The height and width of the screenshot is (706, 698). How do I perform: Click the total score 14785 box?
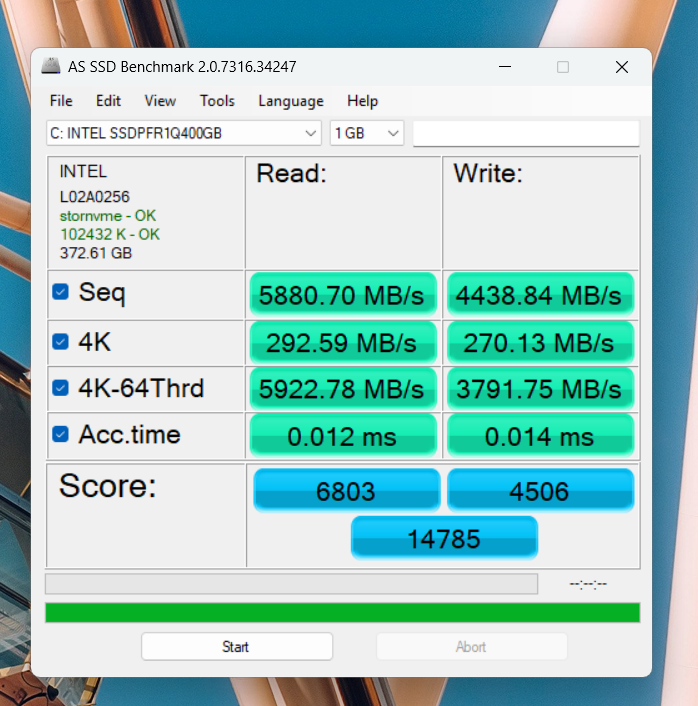444,539
